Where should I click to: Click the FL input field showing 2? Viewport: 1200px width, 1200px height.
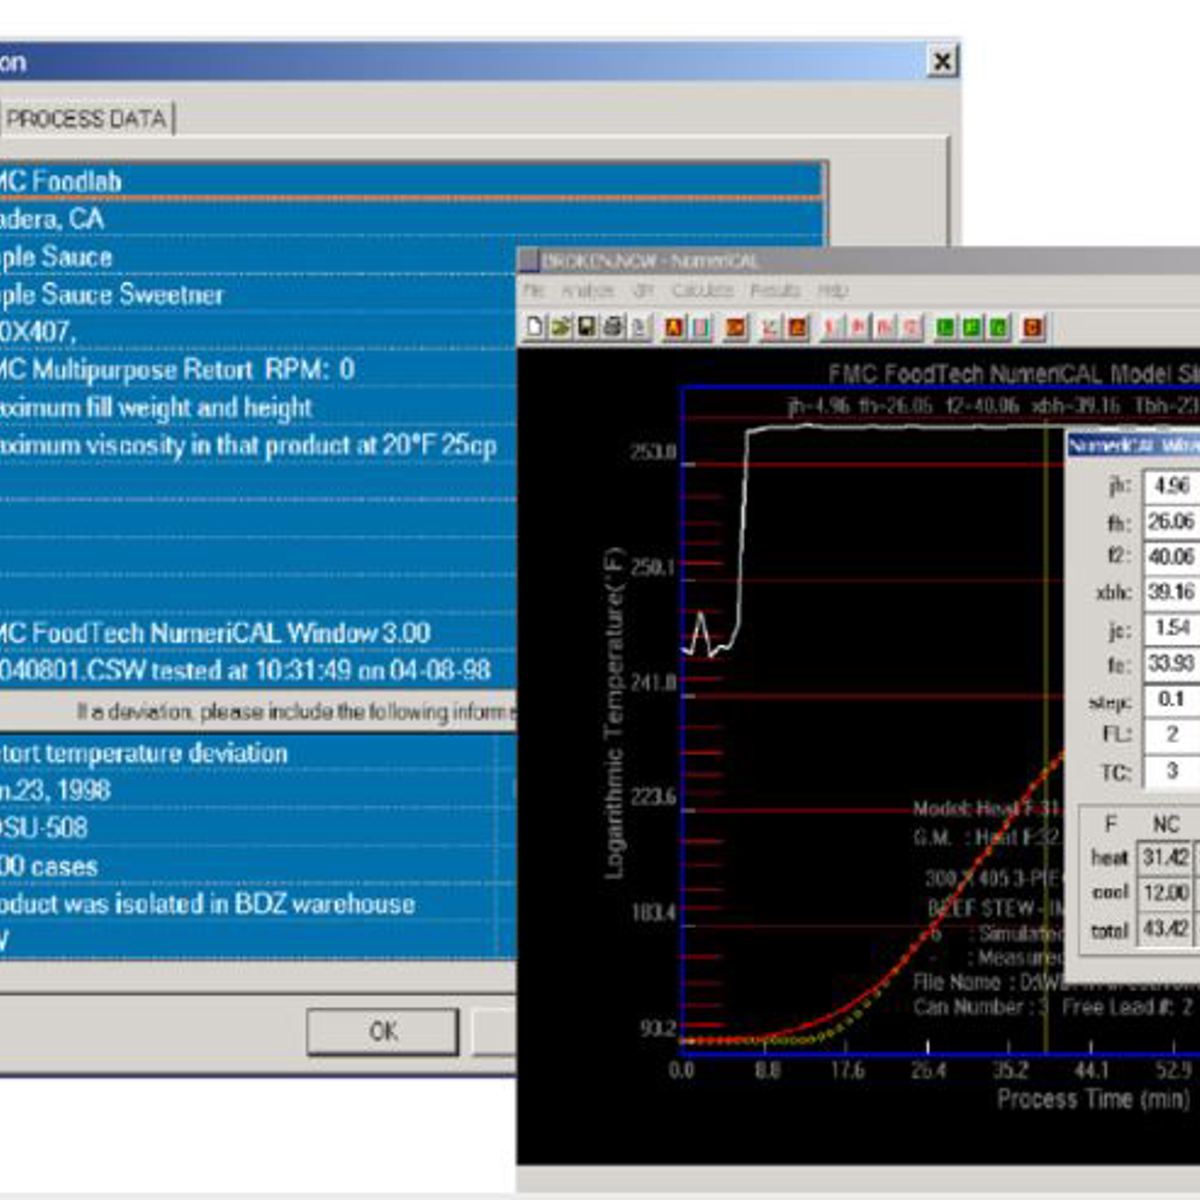(1170, 734)
